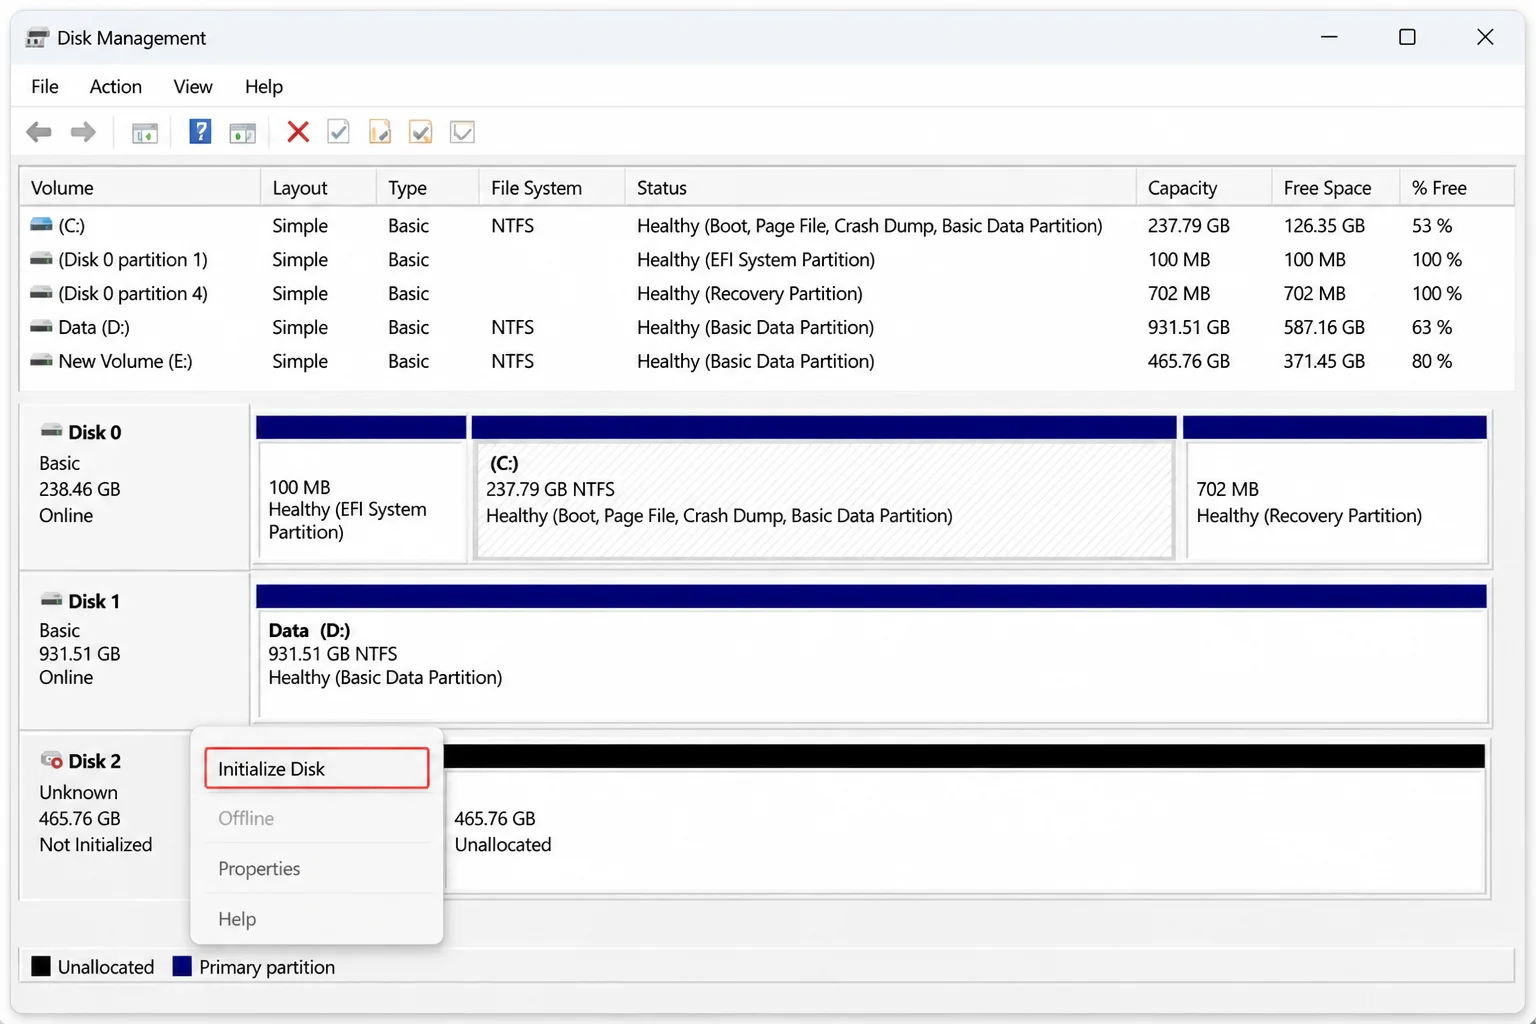Click the red X delete icon

coord(298,132)
